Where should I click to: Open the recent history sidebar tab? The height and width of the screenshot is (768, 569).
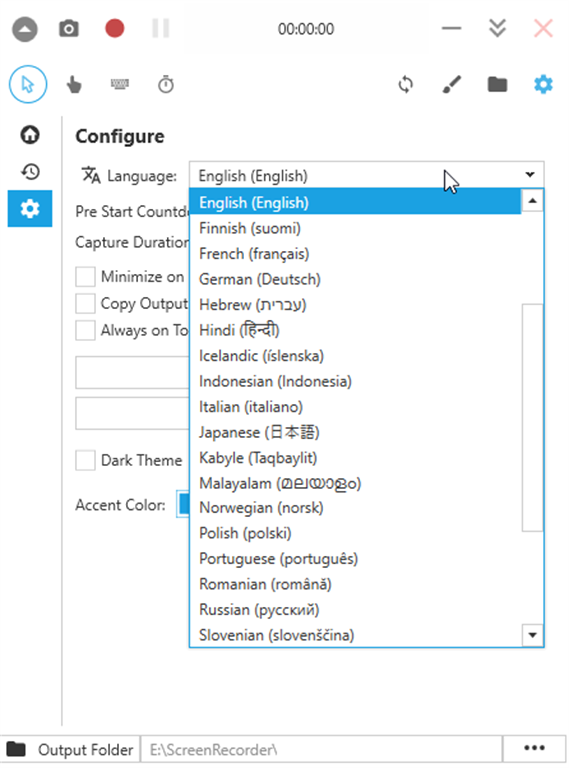30,171
